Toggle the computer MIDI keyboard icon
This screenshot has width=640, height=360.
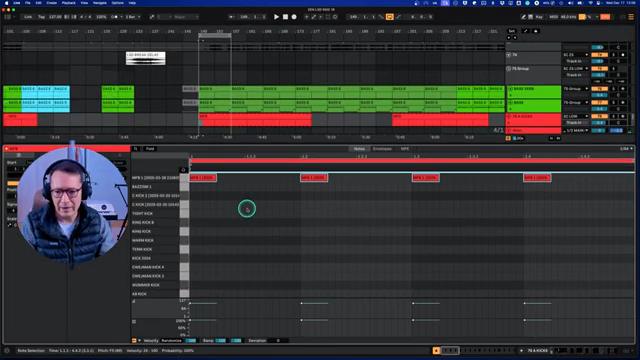(531, 17)
